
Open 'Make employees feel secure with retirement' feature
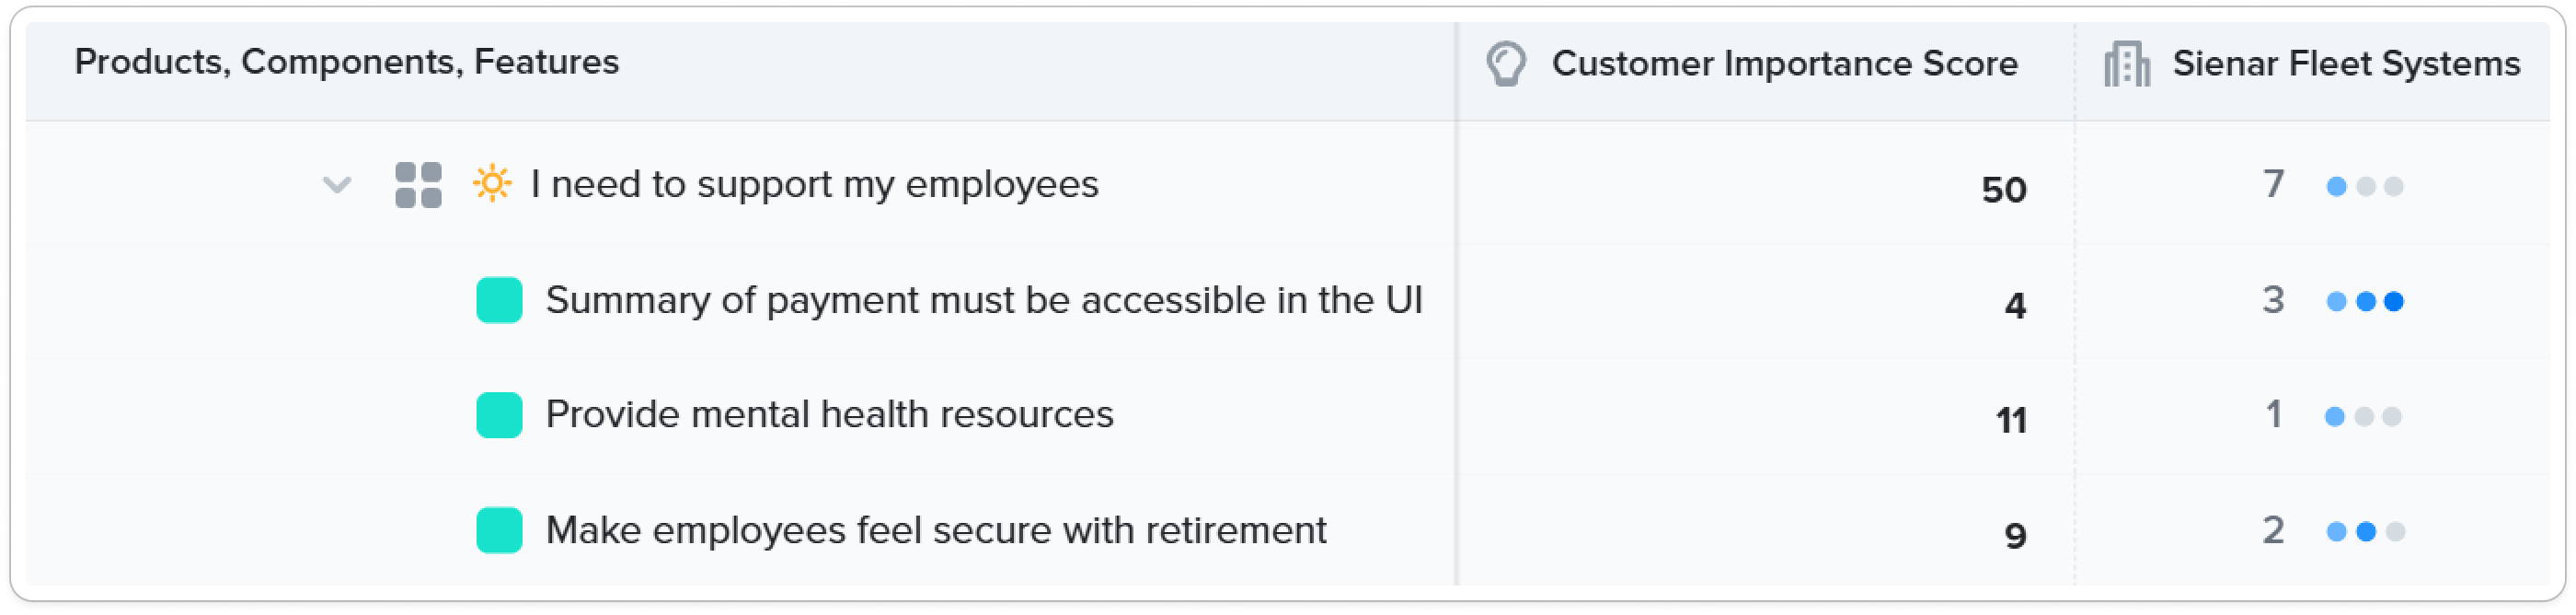(x=936, y=530)
